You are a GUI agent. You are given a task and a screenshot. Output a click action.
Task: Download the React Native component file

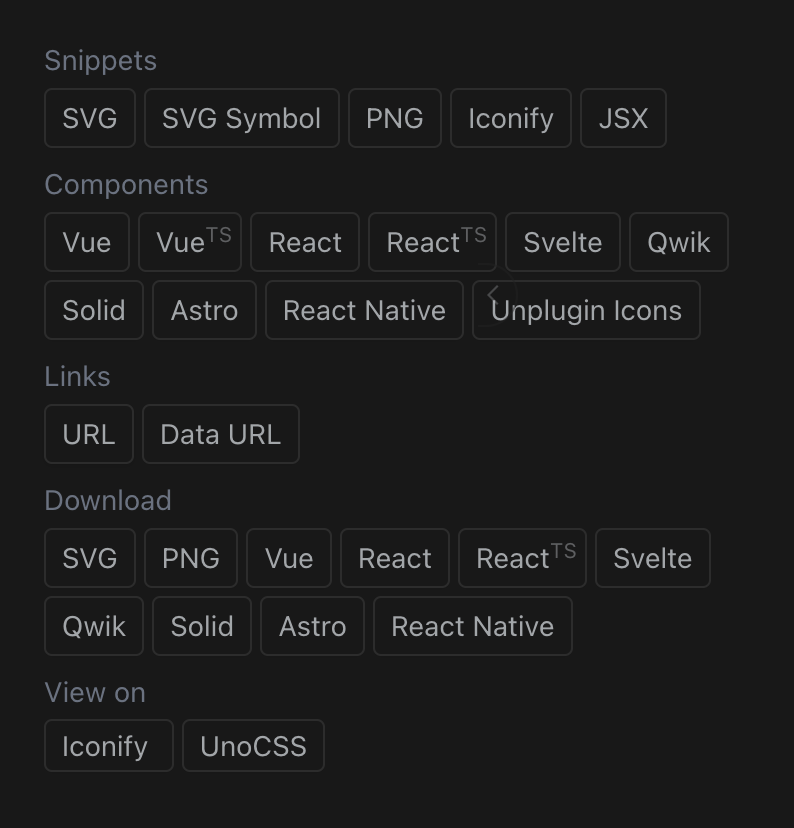tap(473, 626)
